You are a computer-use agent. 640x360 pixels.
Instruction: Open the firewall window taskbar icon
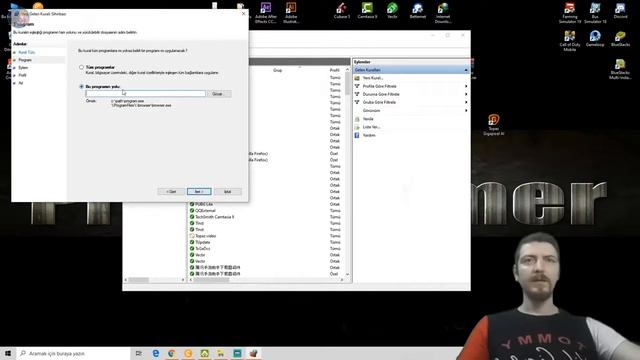click(253, 353)
